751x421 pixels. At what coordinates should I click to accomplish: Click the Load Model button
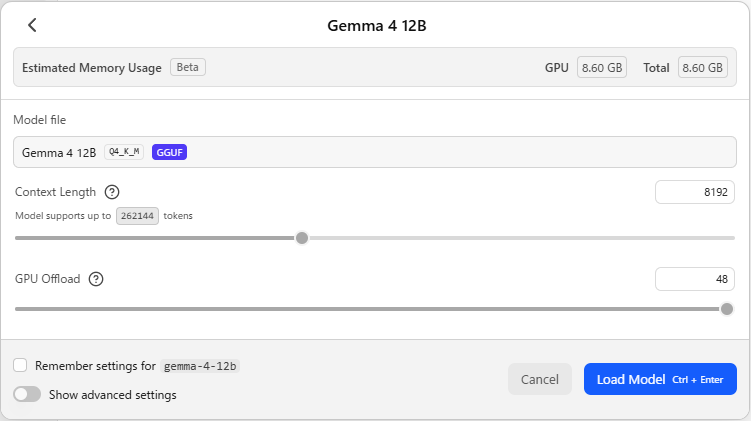pos(660,379)
